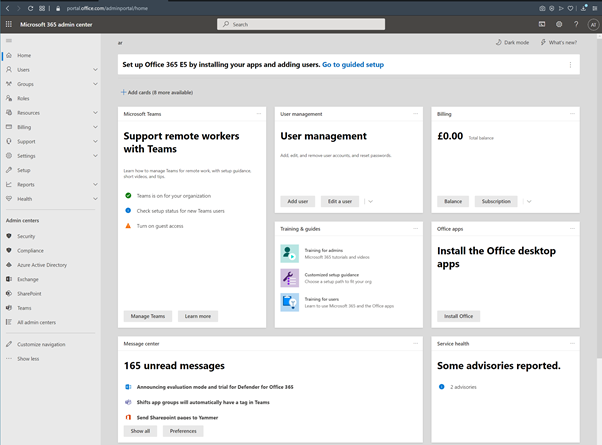The width and height of the screenshot is (602, 445).
Task: Expand the Settings menu chevron
Action: (x=95, y=156)
